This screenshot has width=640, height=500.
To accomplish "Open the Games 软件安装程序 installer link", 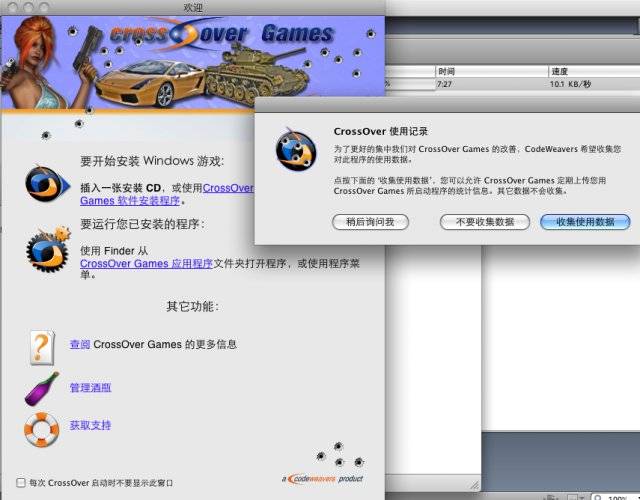I will [x=130, y=201].
